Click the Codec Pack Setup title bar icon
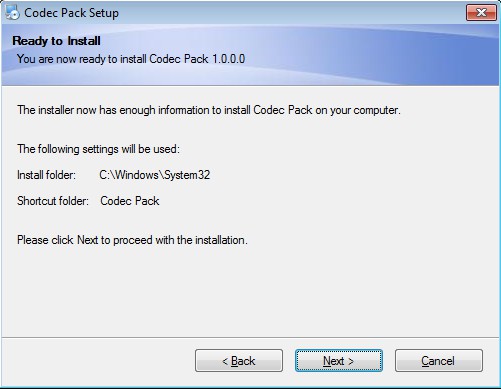 tap(12, 12)
